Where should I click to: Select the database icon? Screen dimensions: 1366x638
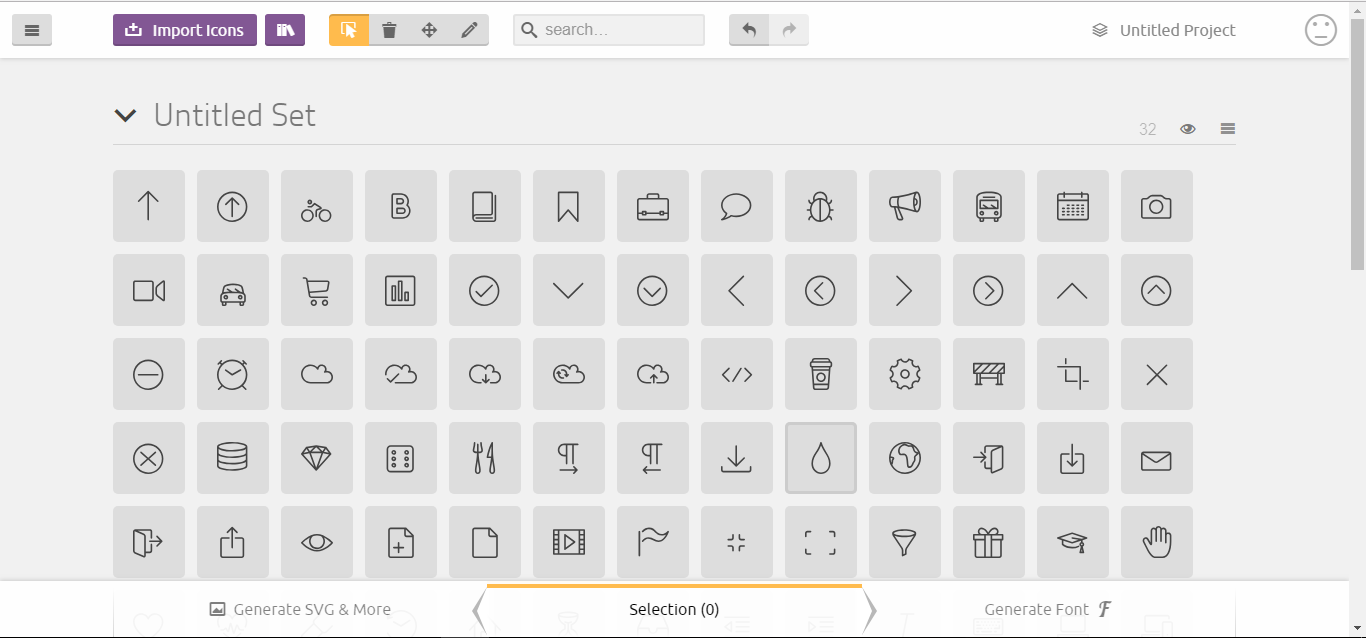pyautogui.click(x=233, y=458)
